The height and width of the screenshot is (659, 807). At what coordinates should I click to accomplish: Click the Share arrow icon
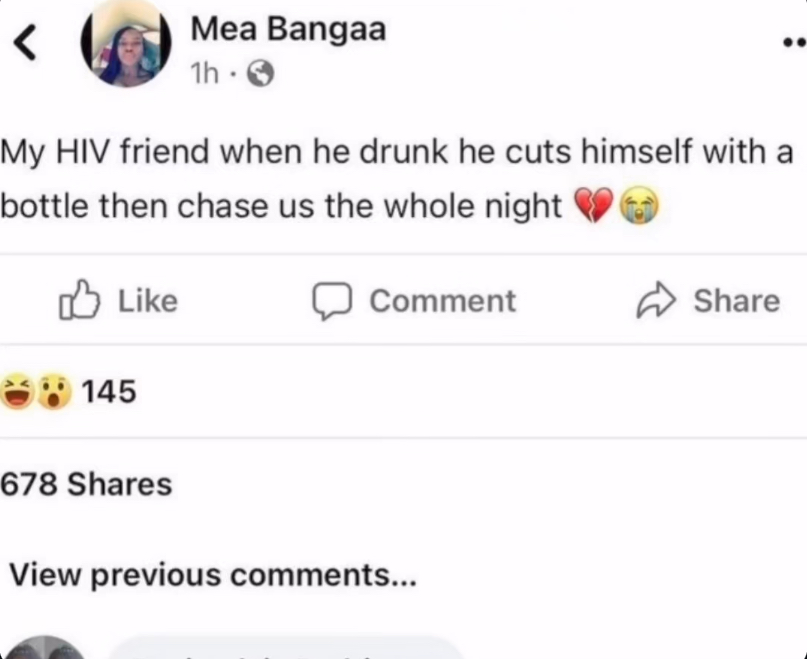(x=656, y=301)
